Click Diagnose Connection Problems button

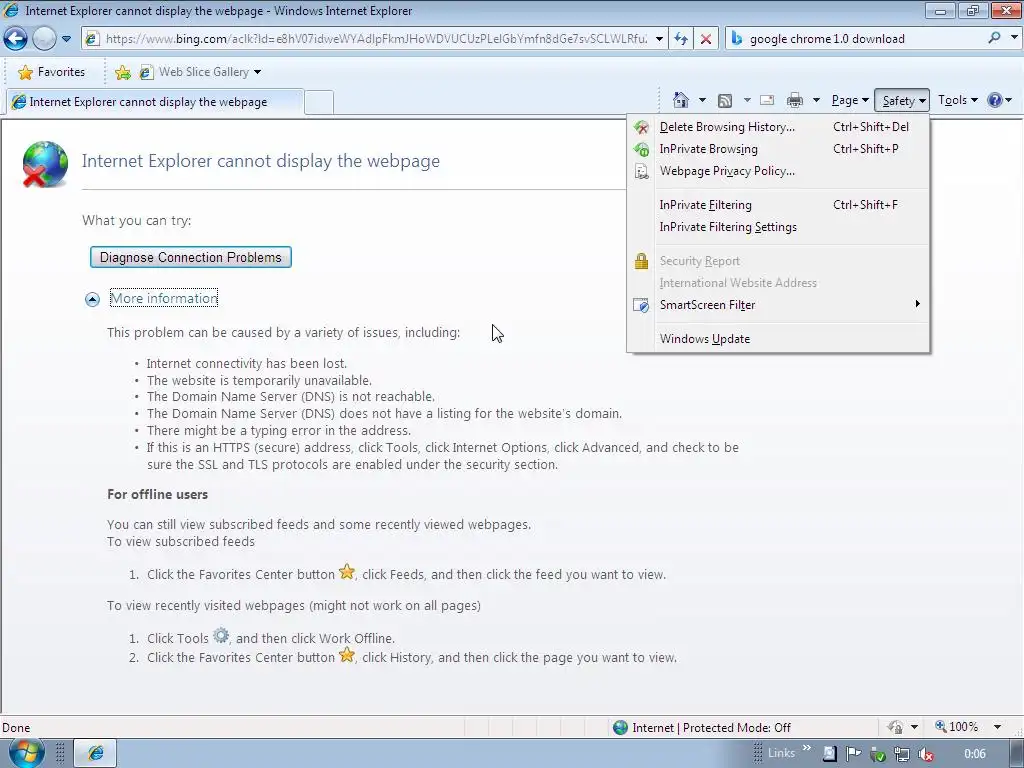(191, 257)
